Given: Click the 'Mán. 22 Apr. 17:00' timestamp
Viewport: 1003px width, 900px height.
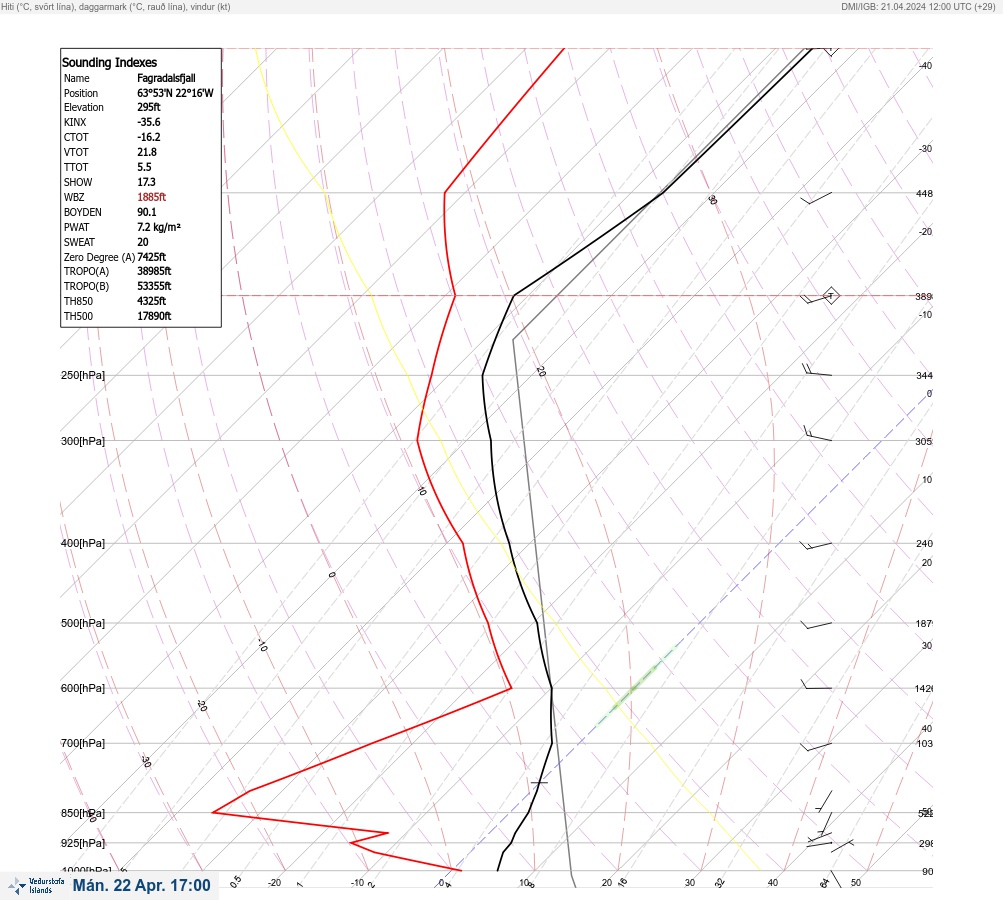Looking at the screenshot, I should coord(141,885).
